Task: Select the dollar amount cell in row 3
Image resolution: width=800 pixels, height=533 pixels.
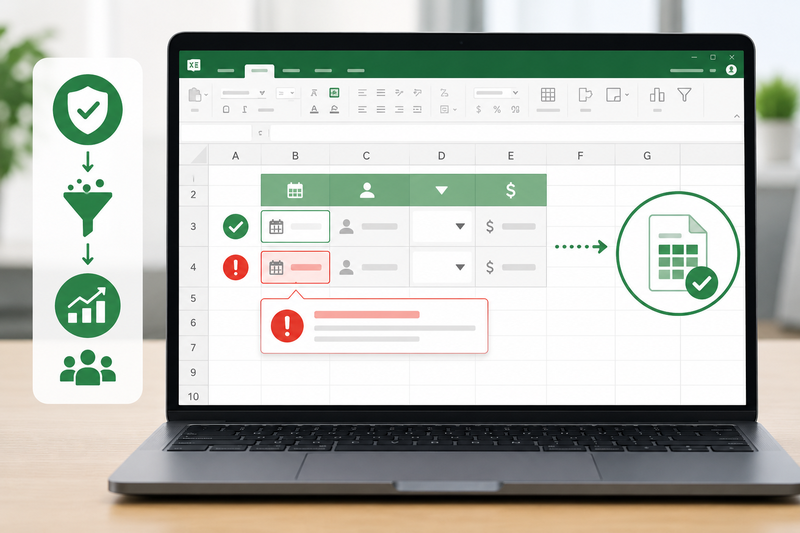Action: pos(511,226)
